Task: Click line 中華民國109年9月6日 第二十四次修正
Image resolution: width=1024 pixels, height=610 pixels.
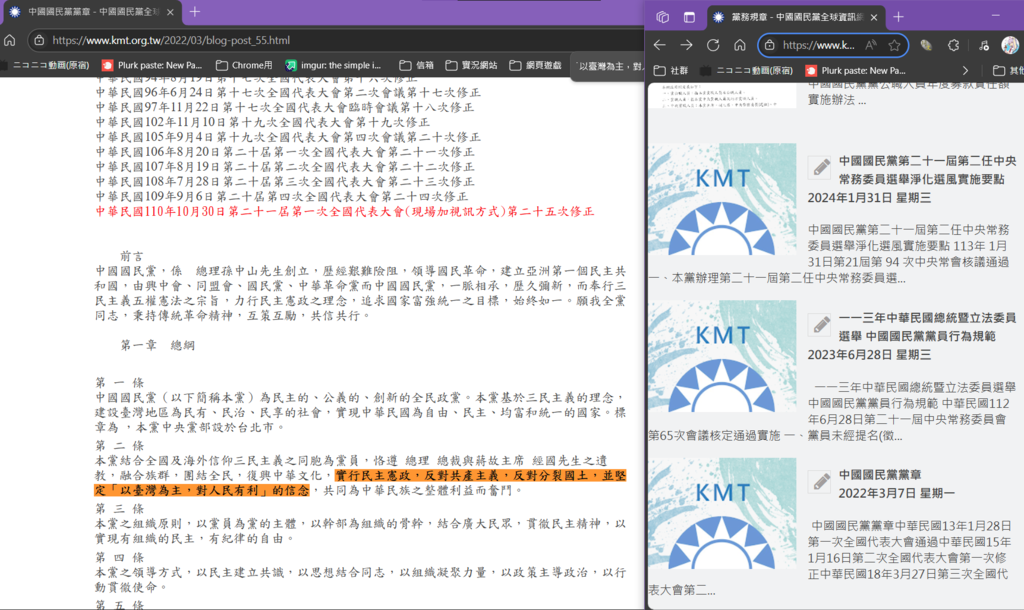Action: [x=282, y=197]
